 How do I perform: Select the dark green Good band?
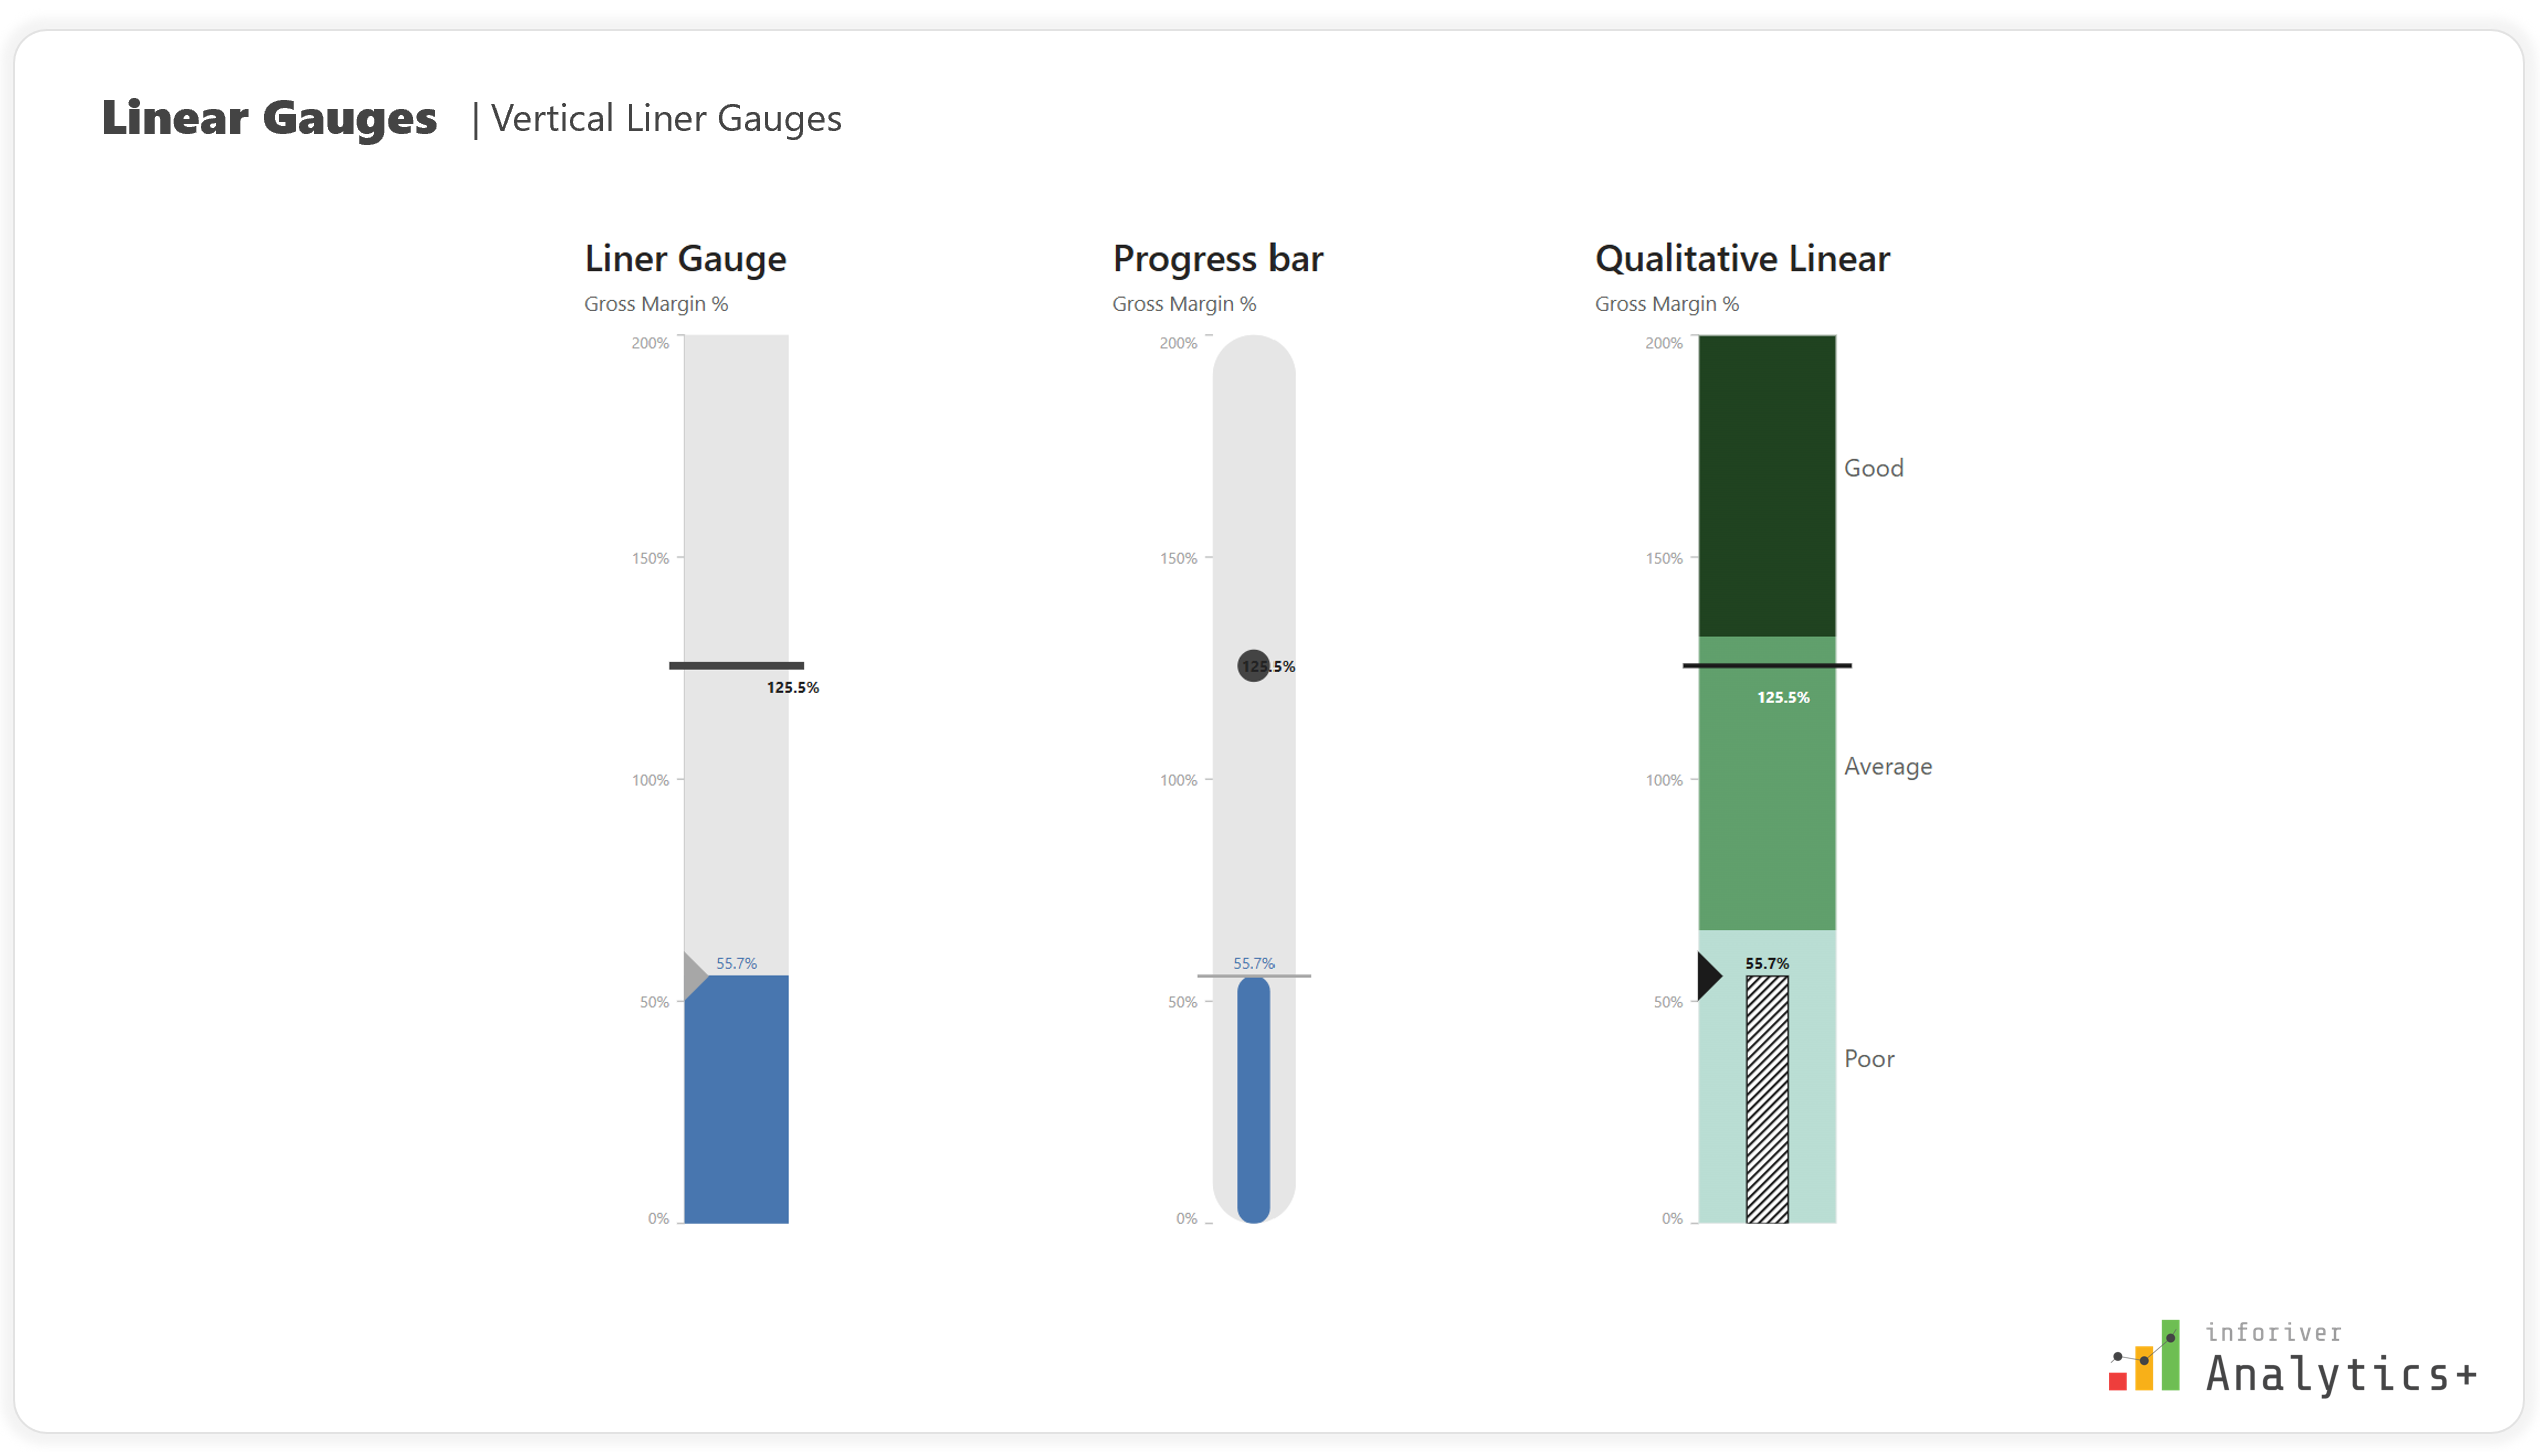pos(1767,486)
